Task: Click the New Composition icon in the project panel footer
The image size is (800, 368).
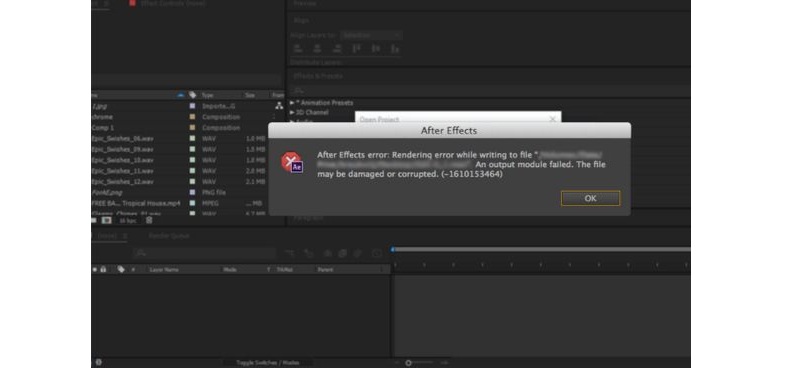Action: [x=107, y=220]
